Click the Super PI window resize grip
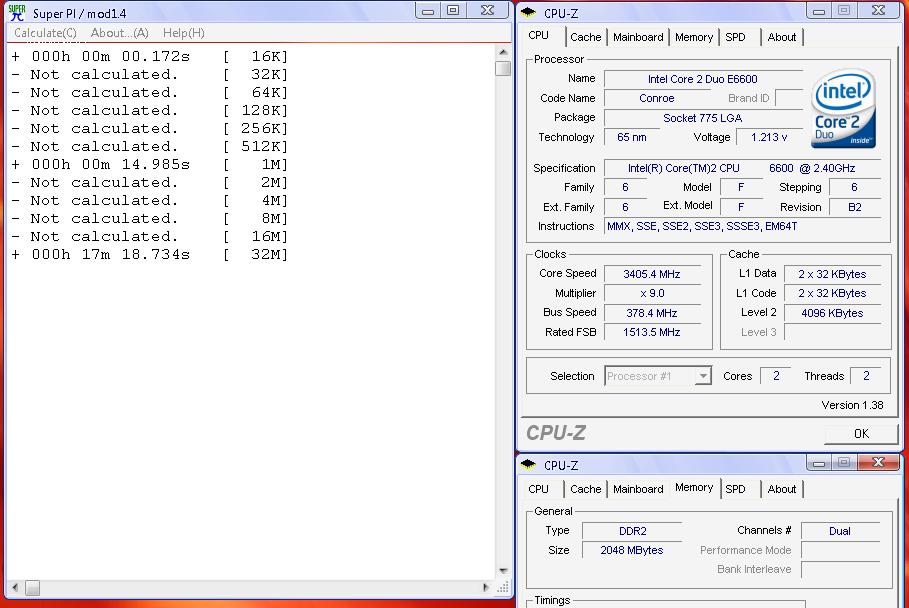This screenshot has height=608, width=909. (503, 587)
